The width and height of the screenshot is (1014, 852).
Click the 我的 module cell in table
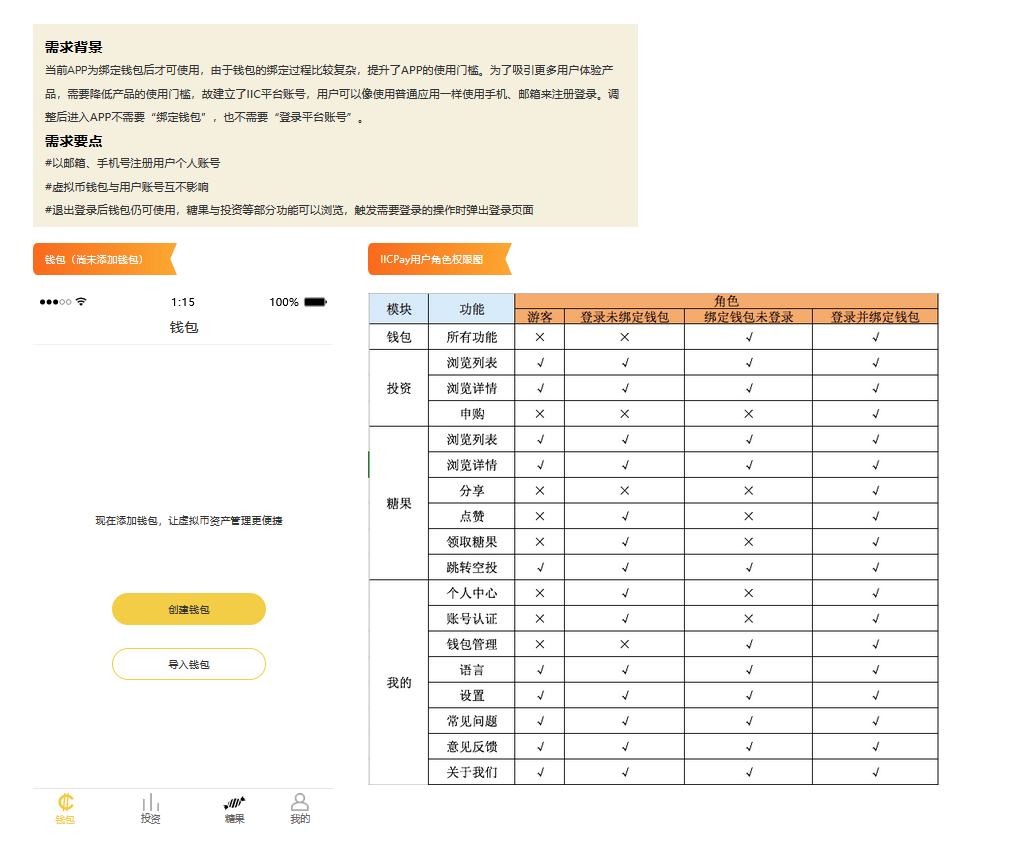coord(399,683)
